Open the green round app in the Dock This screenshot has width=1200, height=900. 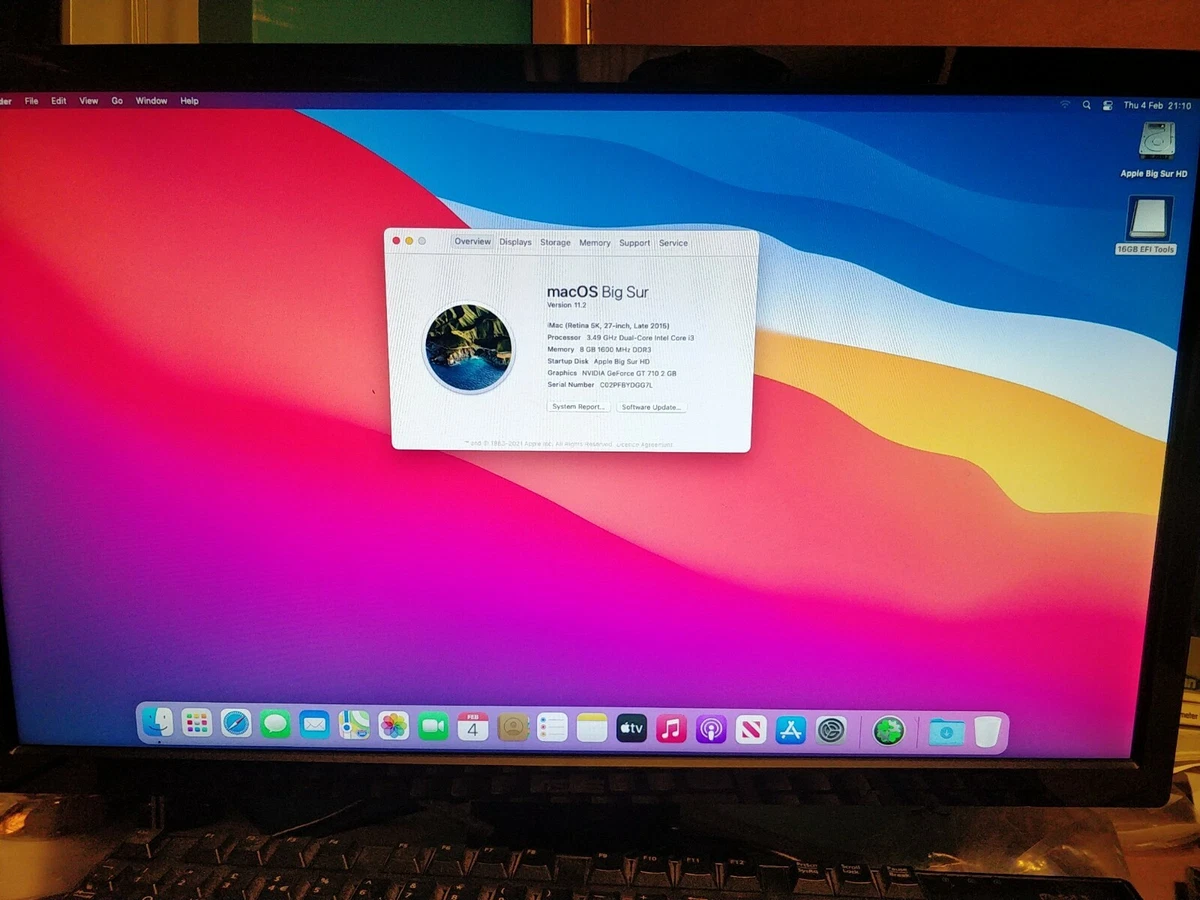(888, 731)
